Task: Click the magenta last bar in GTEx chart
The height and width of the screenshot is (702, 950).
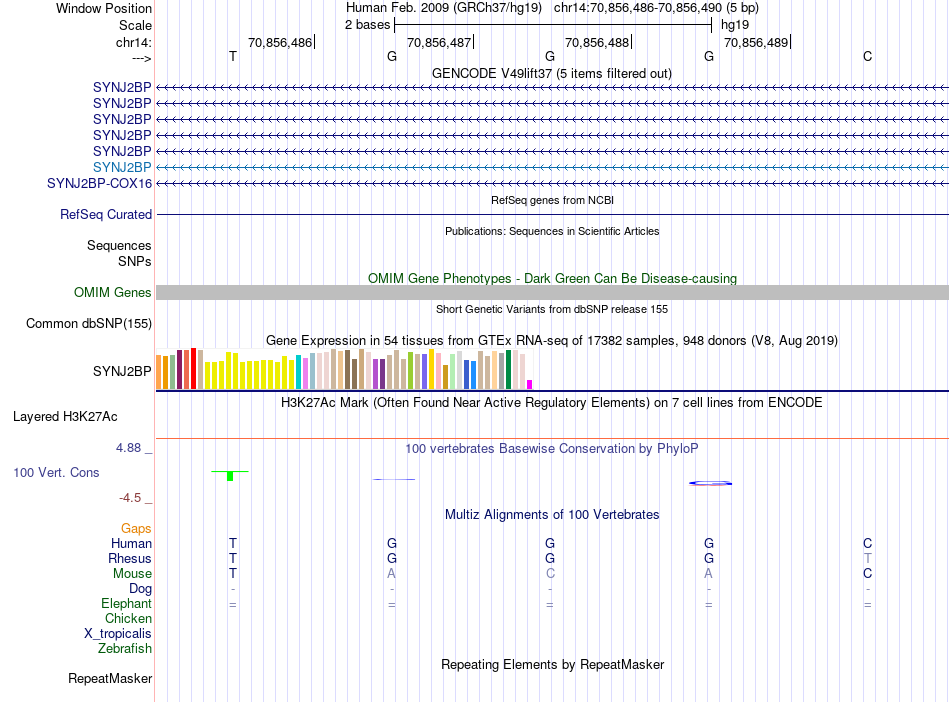Action: coord(530,385)
